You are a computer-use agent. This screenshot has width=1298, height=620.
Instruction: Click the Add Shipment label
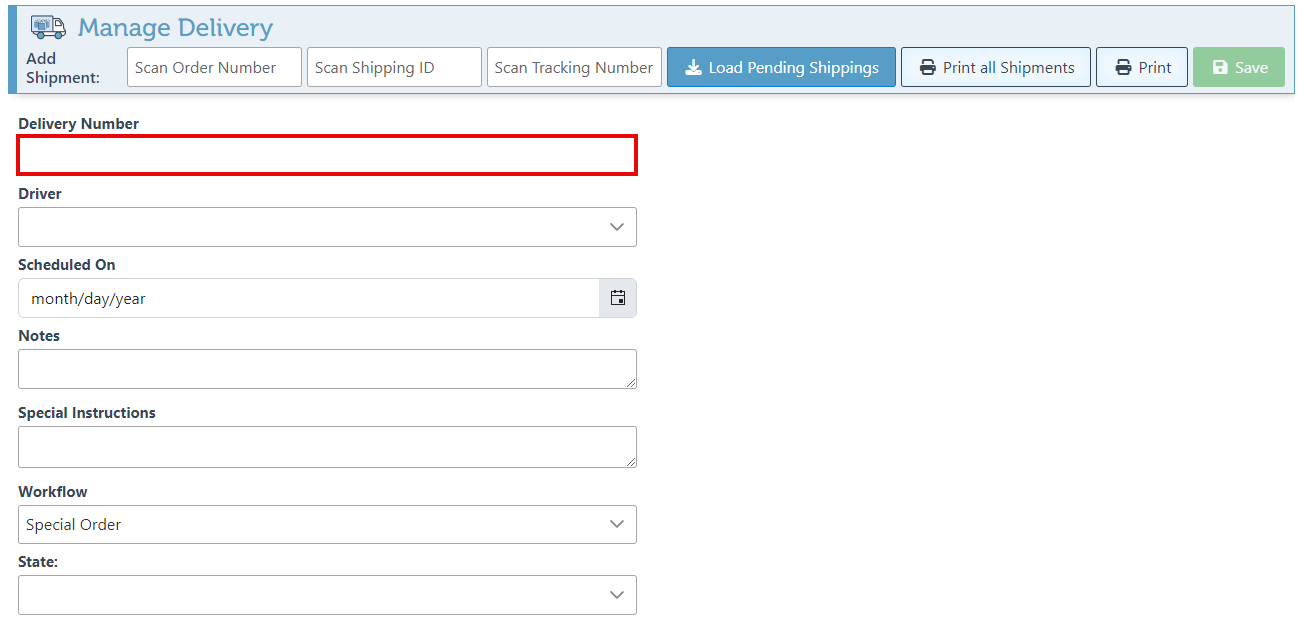click(x=62, y=68)
